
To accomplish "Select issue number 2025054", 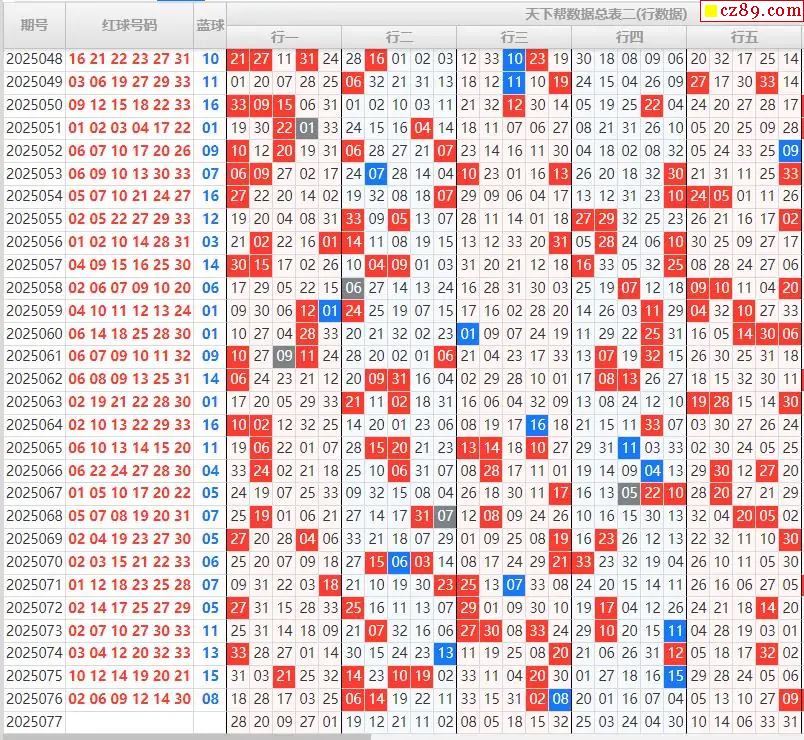I will pos(34,196).
